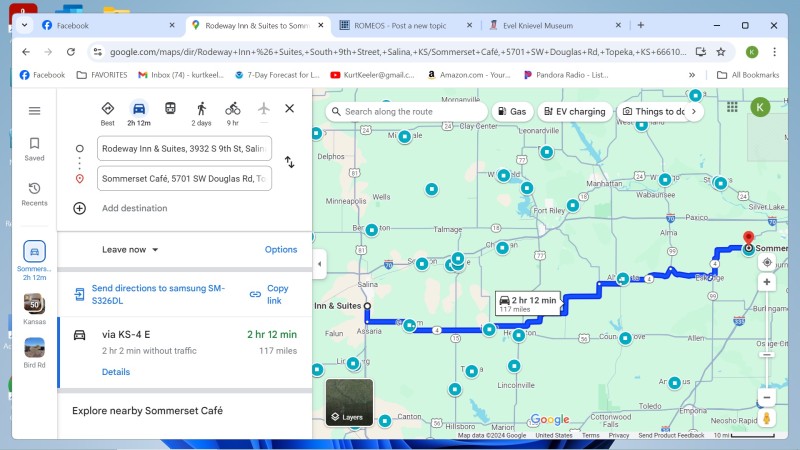Open route Options

[x=281, y=249]
